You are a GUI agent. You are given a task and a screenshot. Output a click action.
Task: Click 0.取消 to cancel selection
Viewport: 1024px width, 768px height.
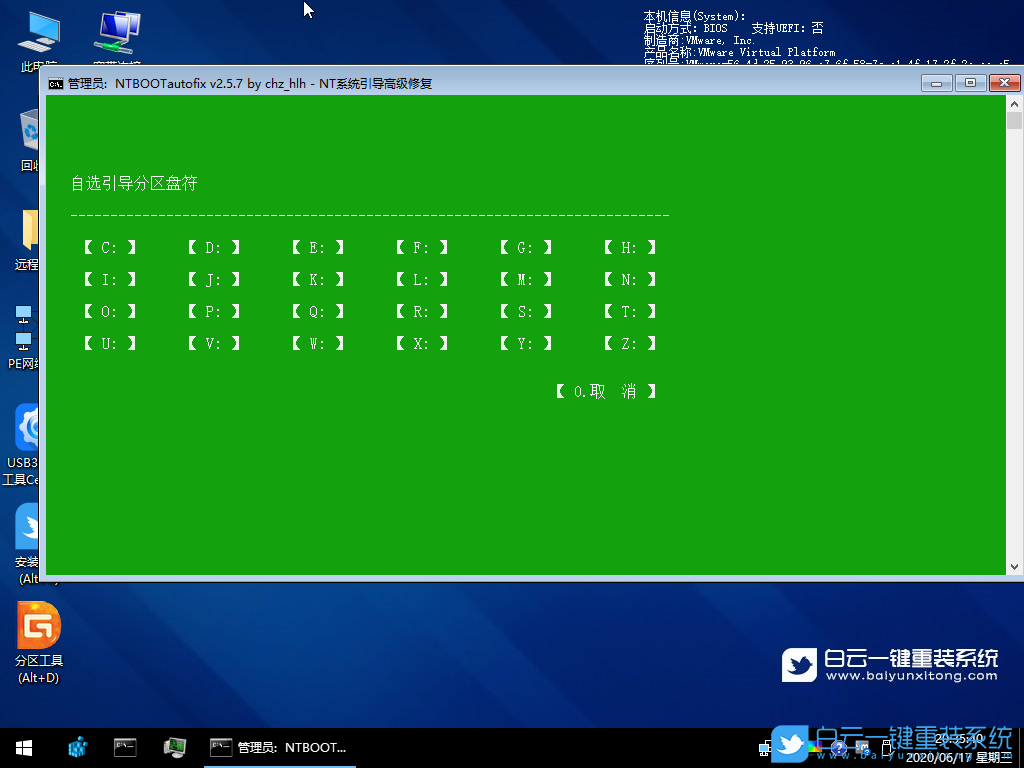click(605, 392)
